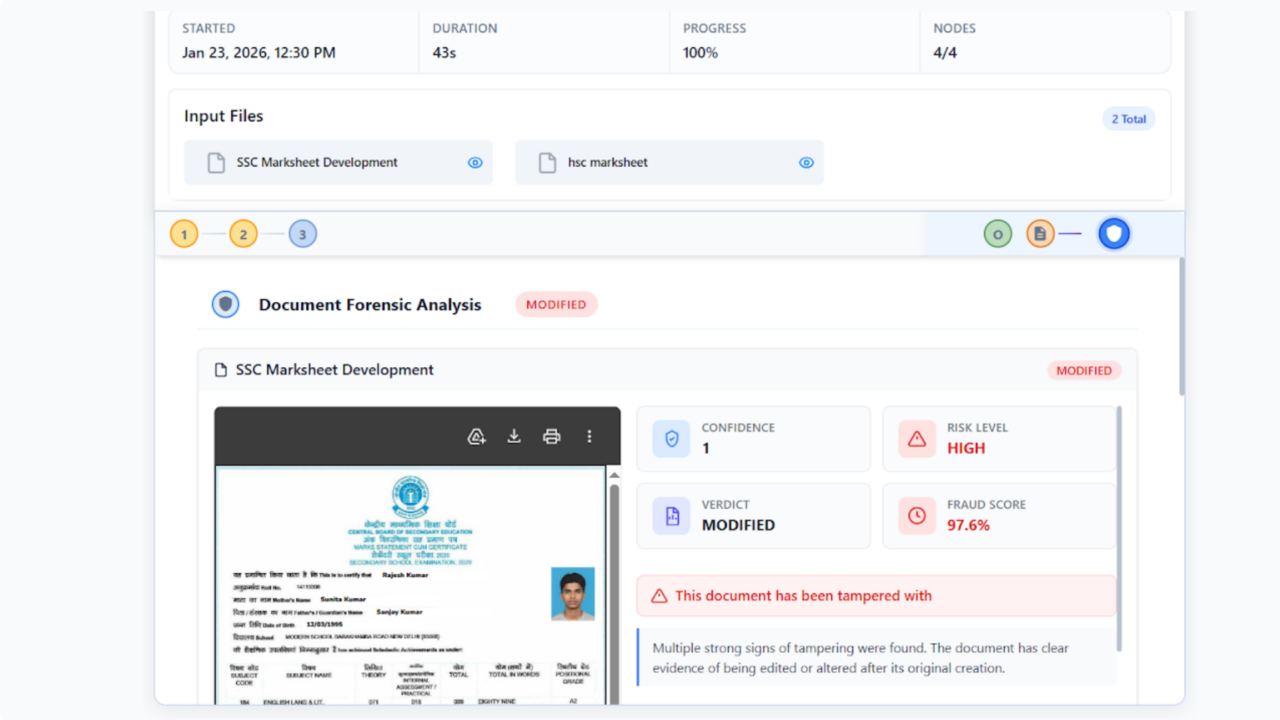Click the 97.6% fraud score value
This screenshot has width=1280, height=720.
coord(968,525)
